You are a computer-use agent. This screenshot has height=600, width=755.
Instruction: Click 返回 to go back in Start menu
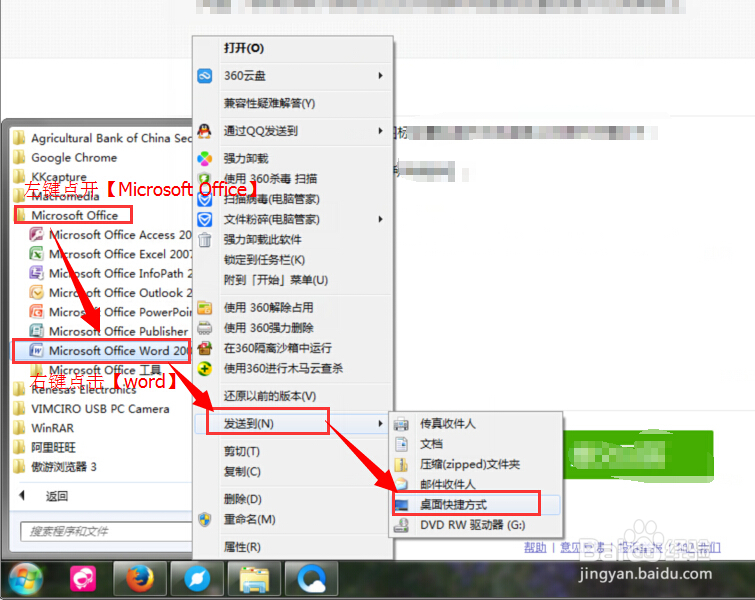point(57,496)
